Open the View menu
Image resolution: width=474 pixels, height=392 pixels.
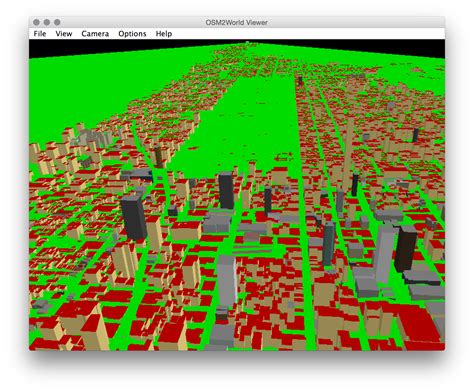pos(64,34)
